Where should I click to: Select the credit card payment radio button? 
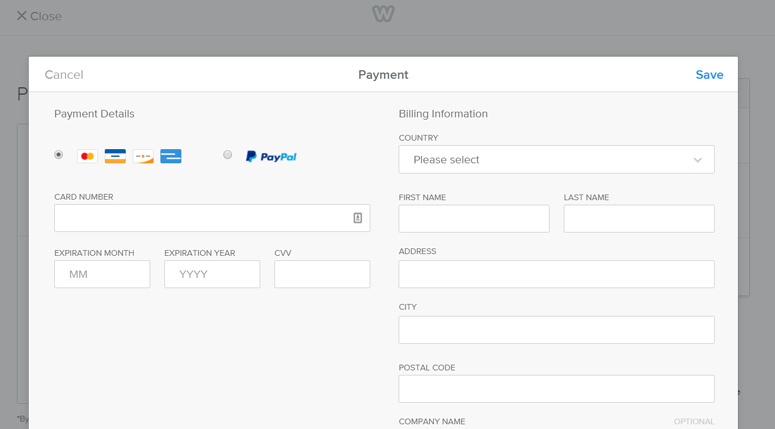point(58,155)
